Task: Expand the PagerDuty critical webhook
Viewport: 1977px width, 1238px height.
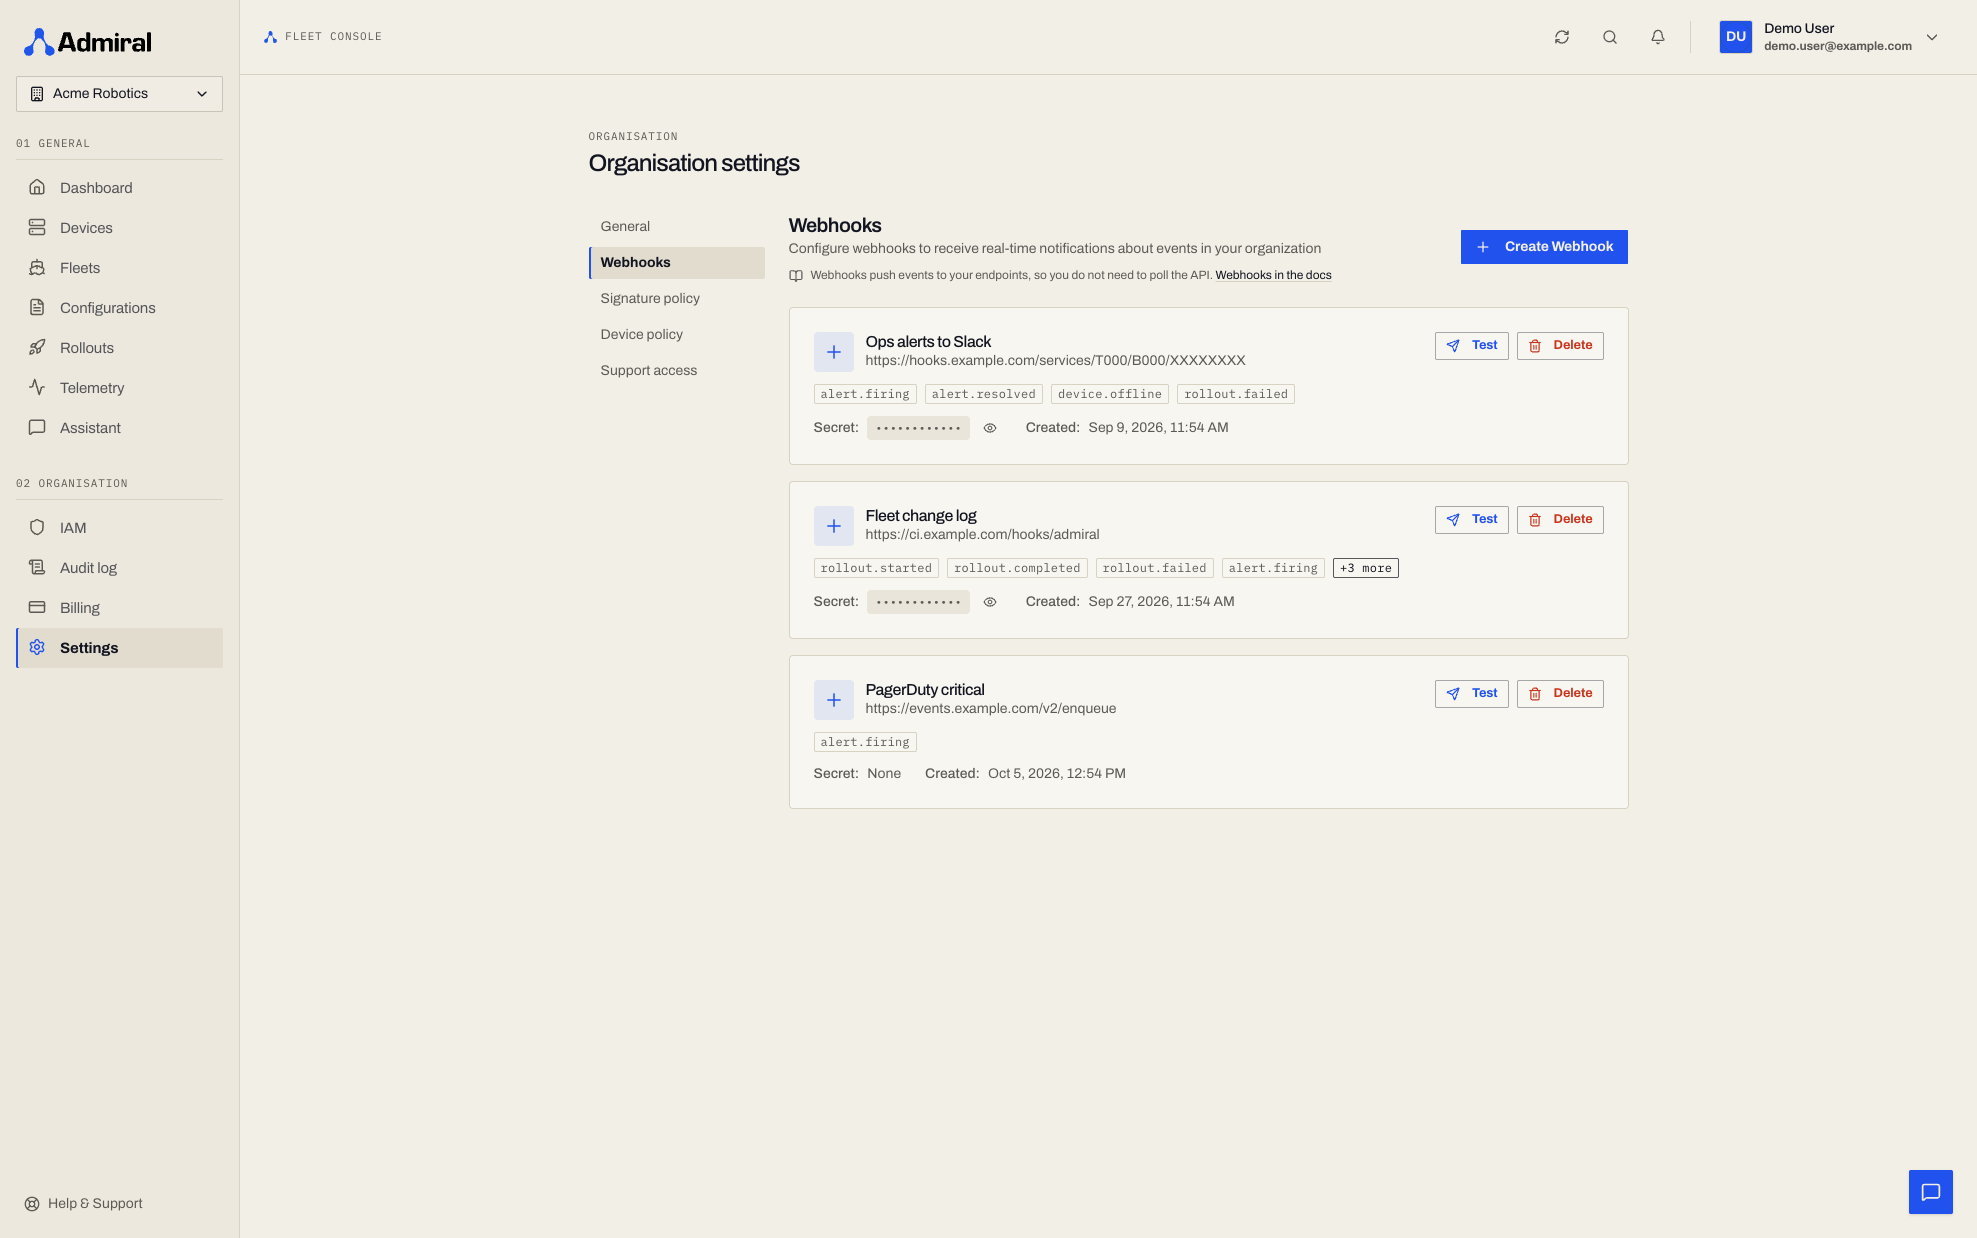Action: 833,700
